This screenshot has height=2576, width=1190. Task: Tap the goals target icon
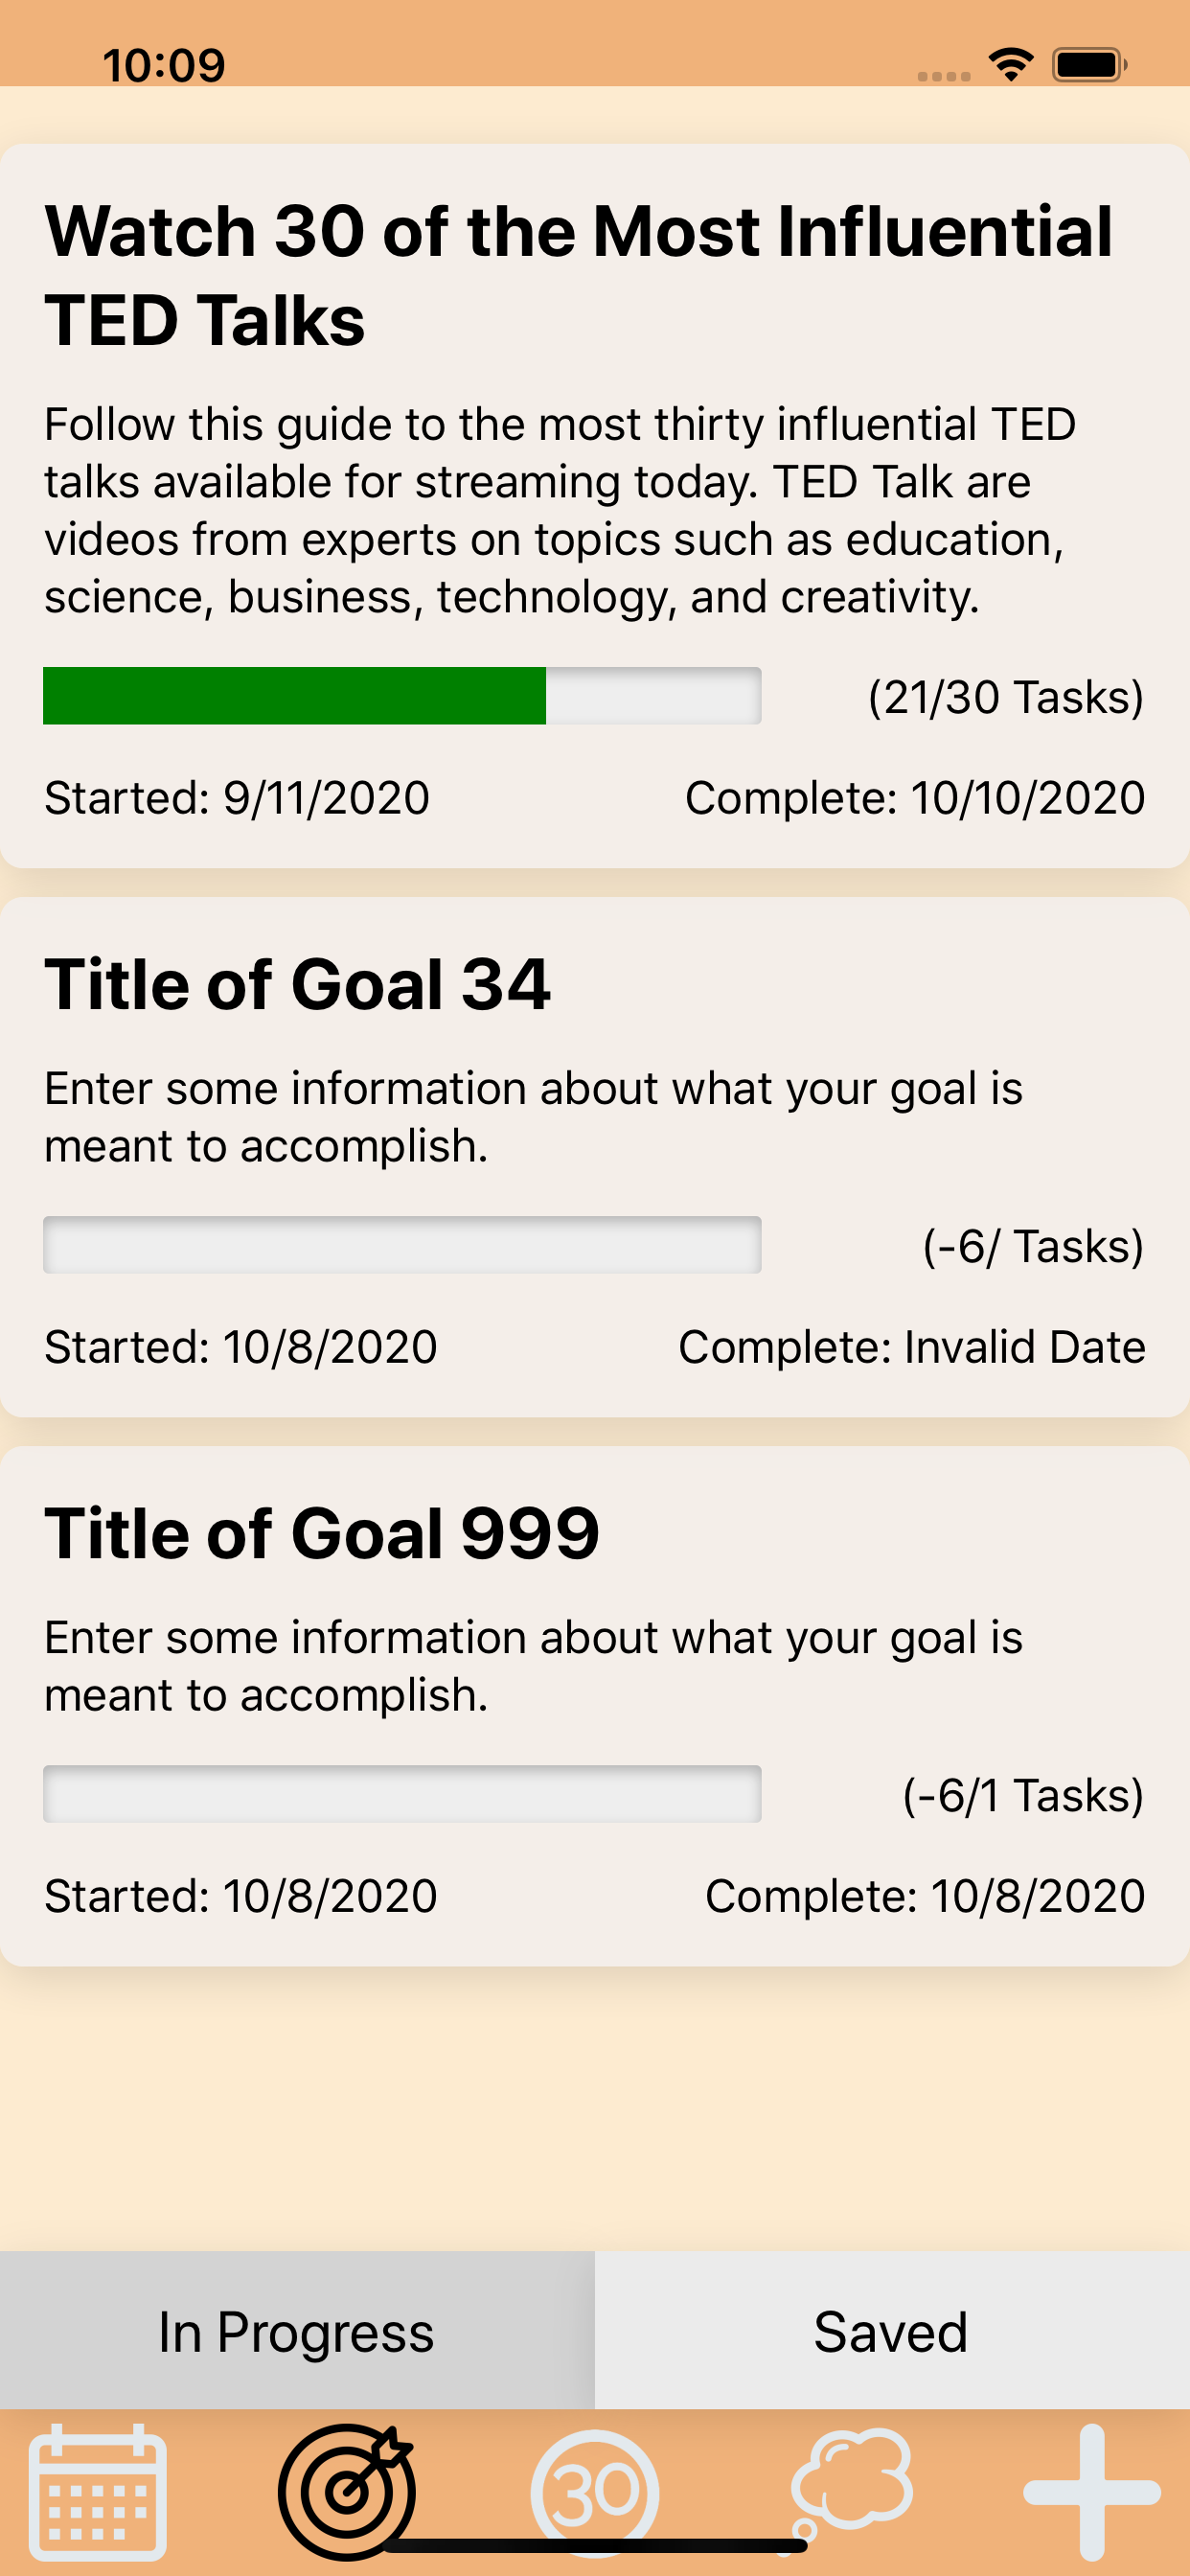[x=346, y=2490]
